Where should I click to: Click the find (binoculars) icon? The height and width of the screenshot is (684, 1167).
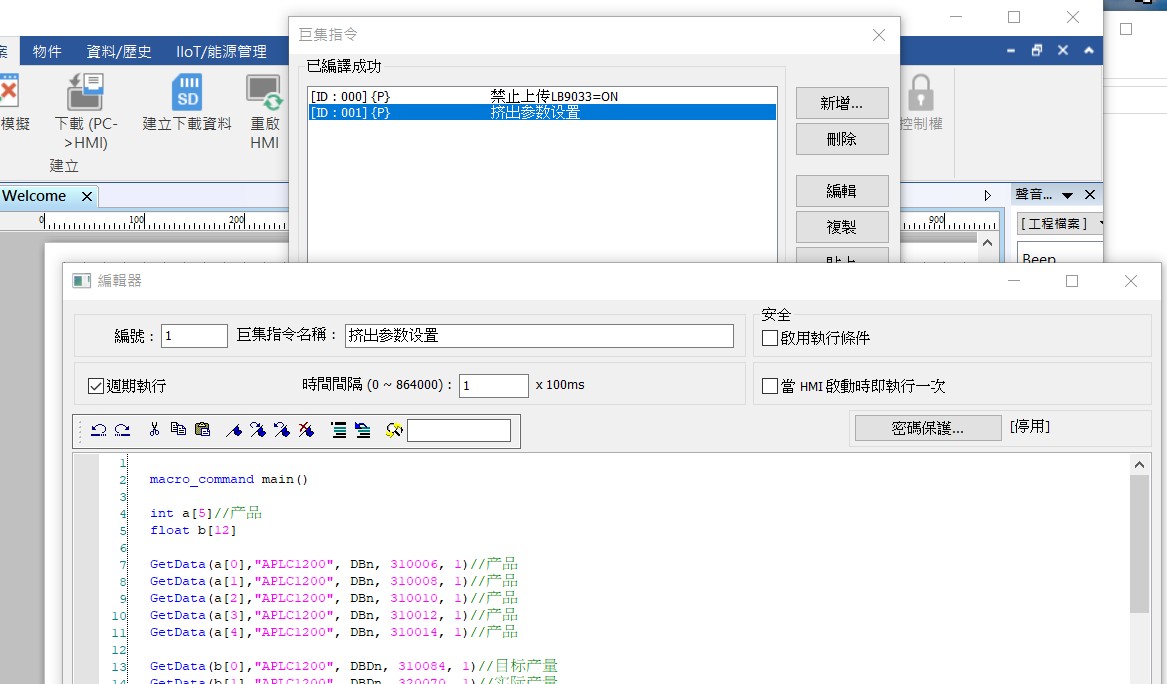[x=394, y=430]
